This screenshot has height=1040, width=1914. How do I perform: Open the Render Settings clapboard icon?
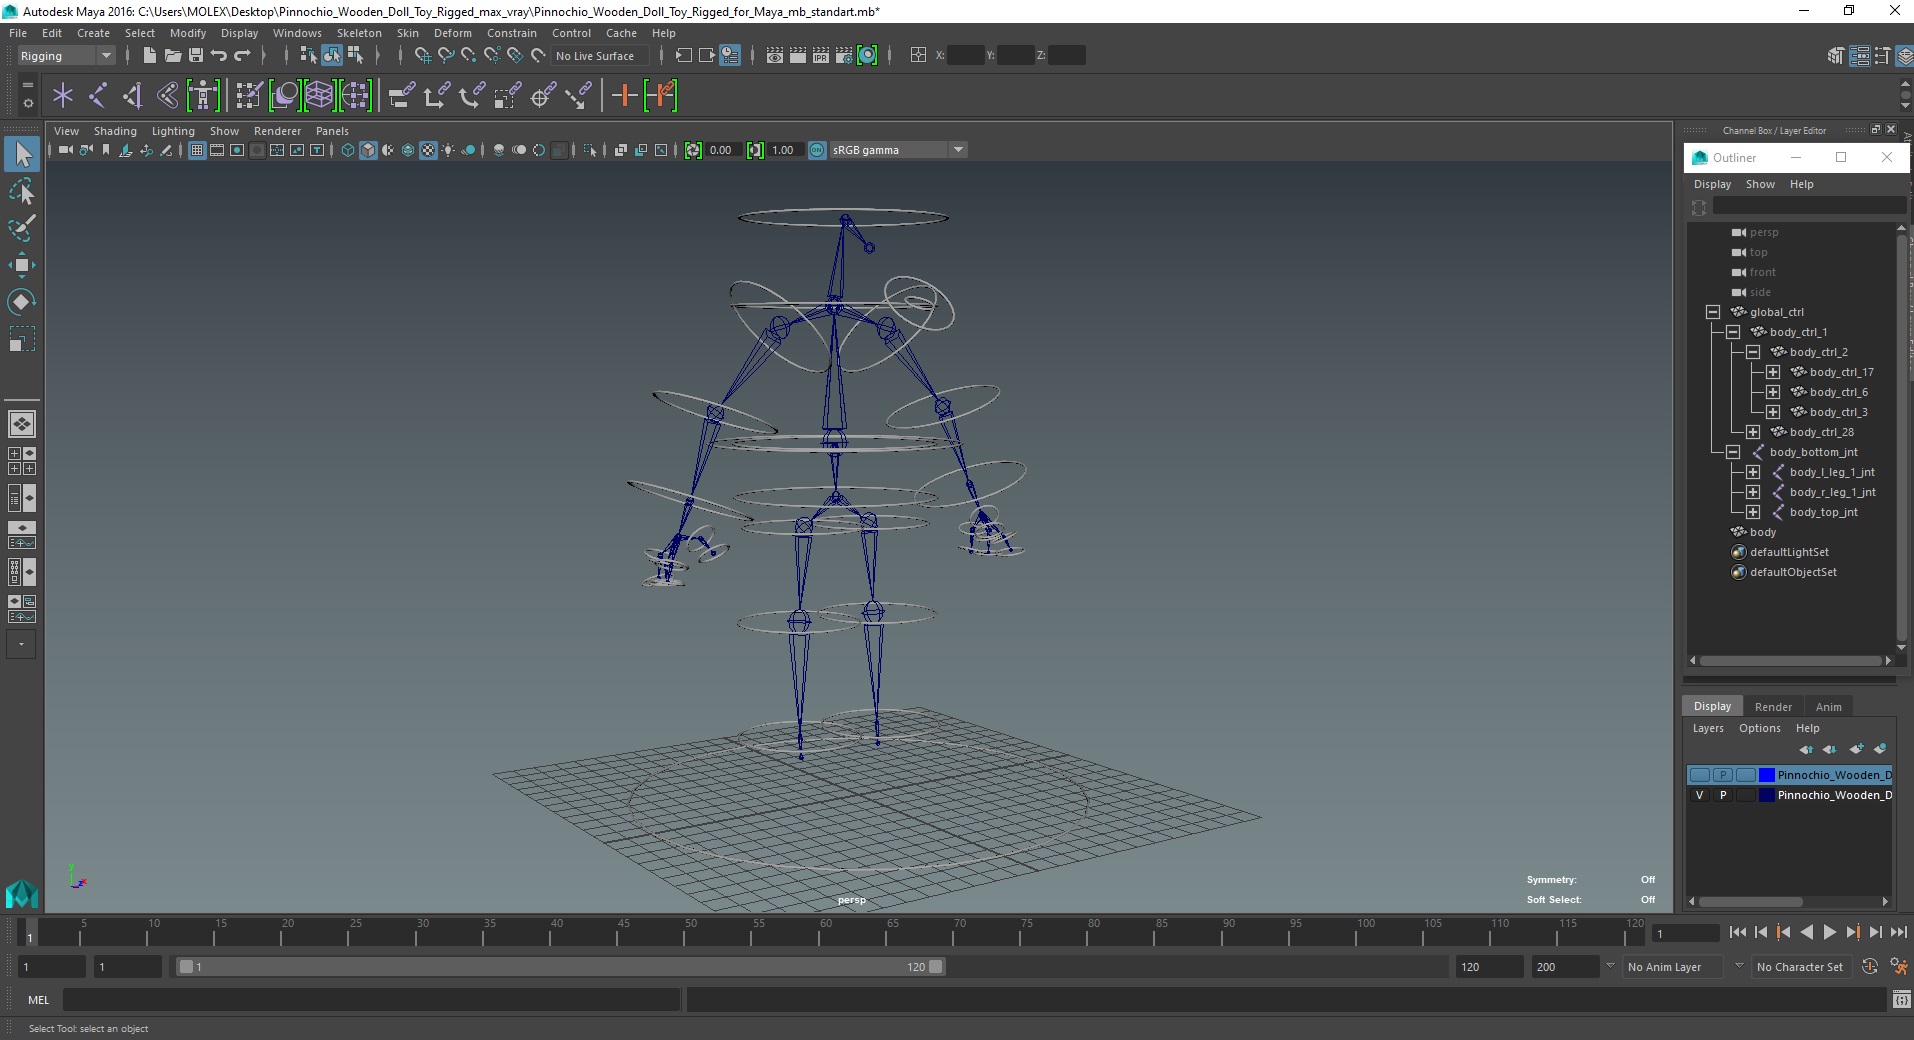(844, 56)
